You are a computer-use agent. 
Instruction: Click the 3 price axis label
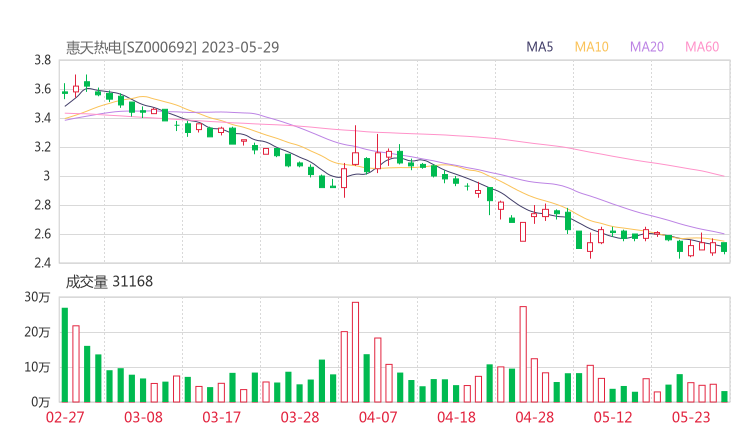(x=46, y=176)
